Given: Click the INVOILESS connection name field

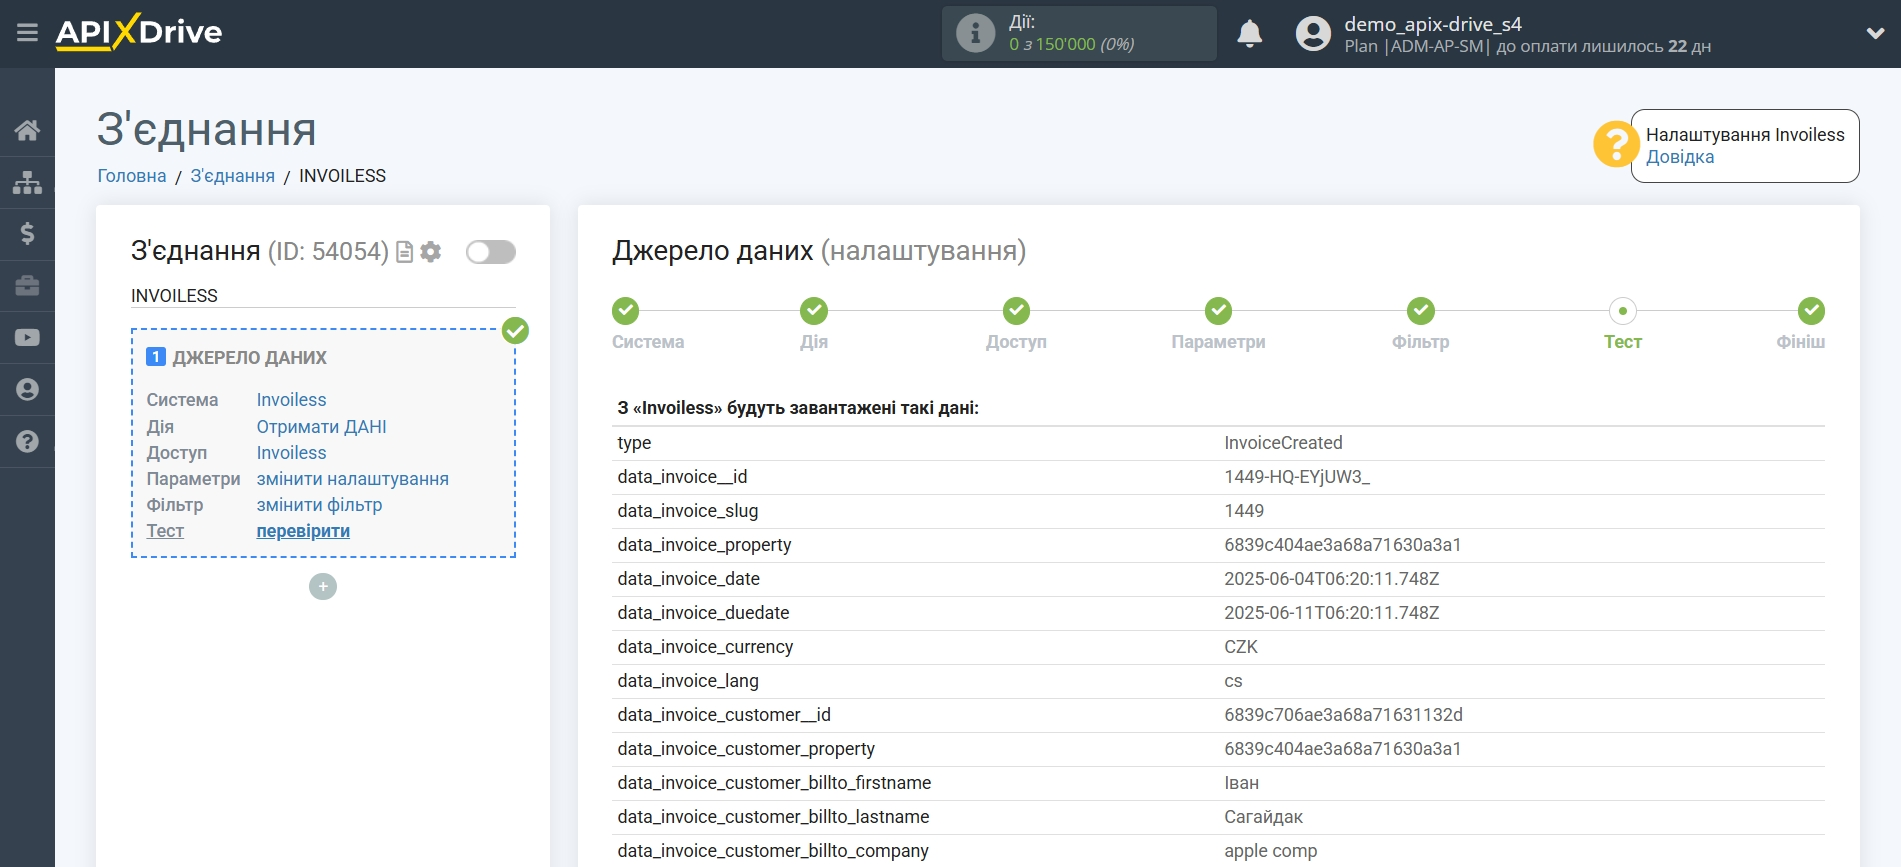Looking at the screenshot, I should pos(323,296).
